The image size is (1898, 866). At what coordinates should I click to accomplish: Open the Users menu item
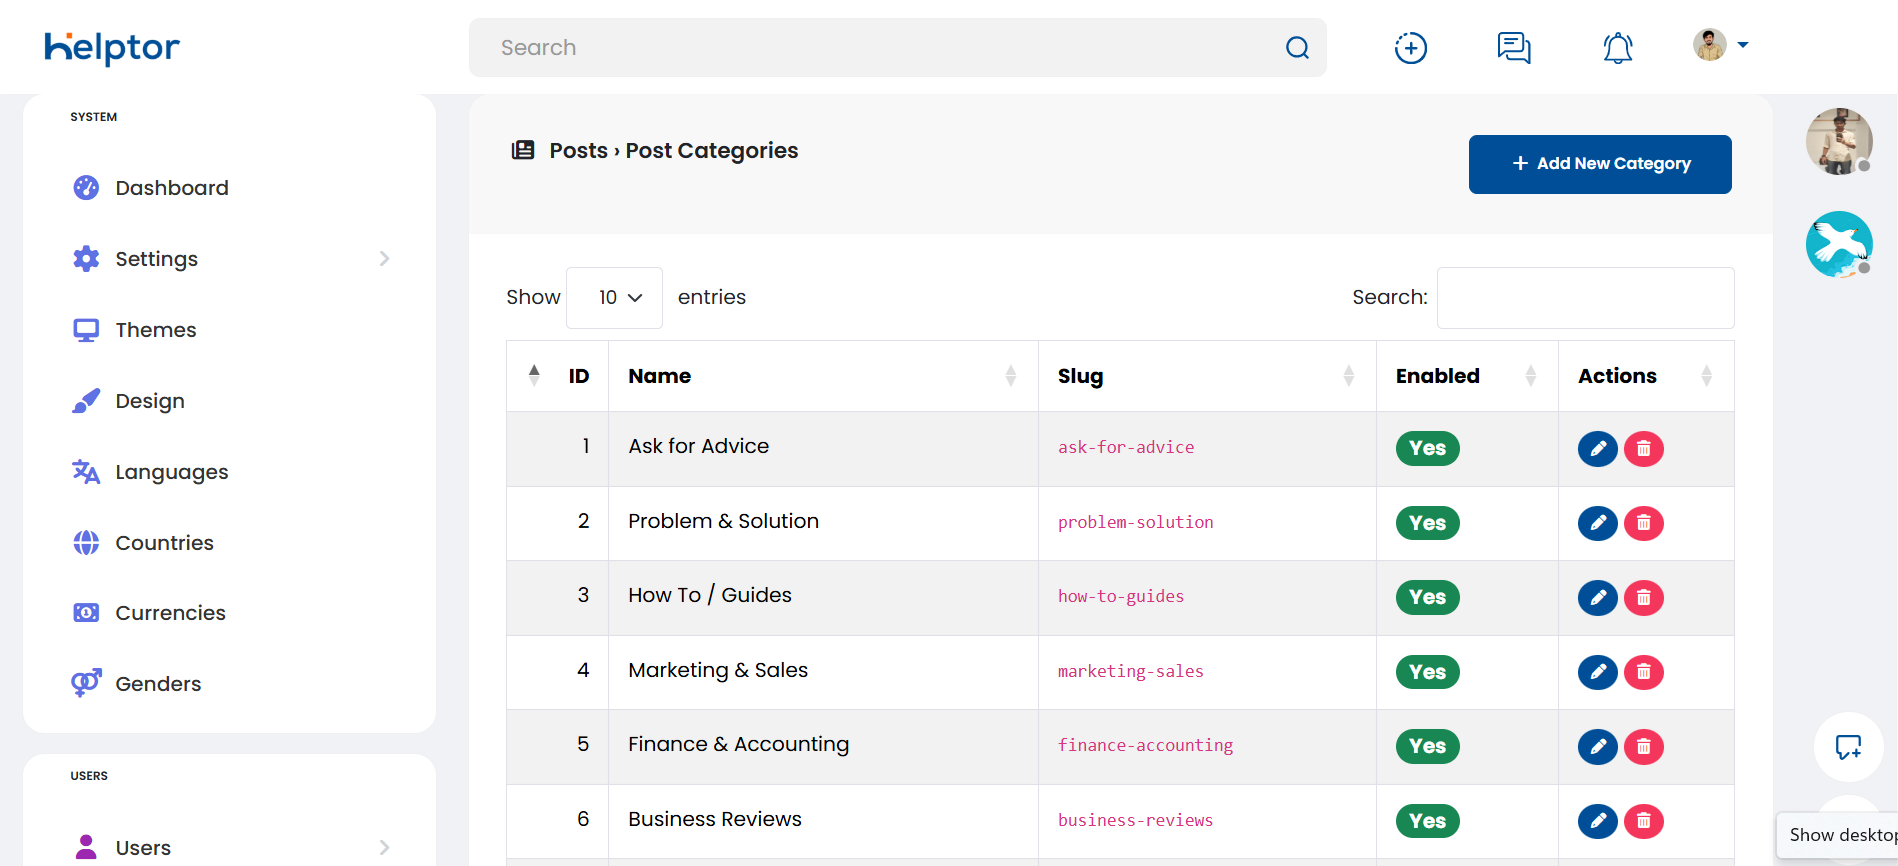point(143,848)
